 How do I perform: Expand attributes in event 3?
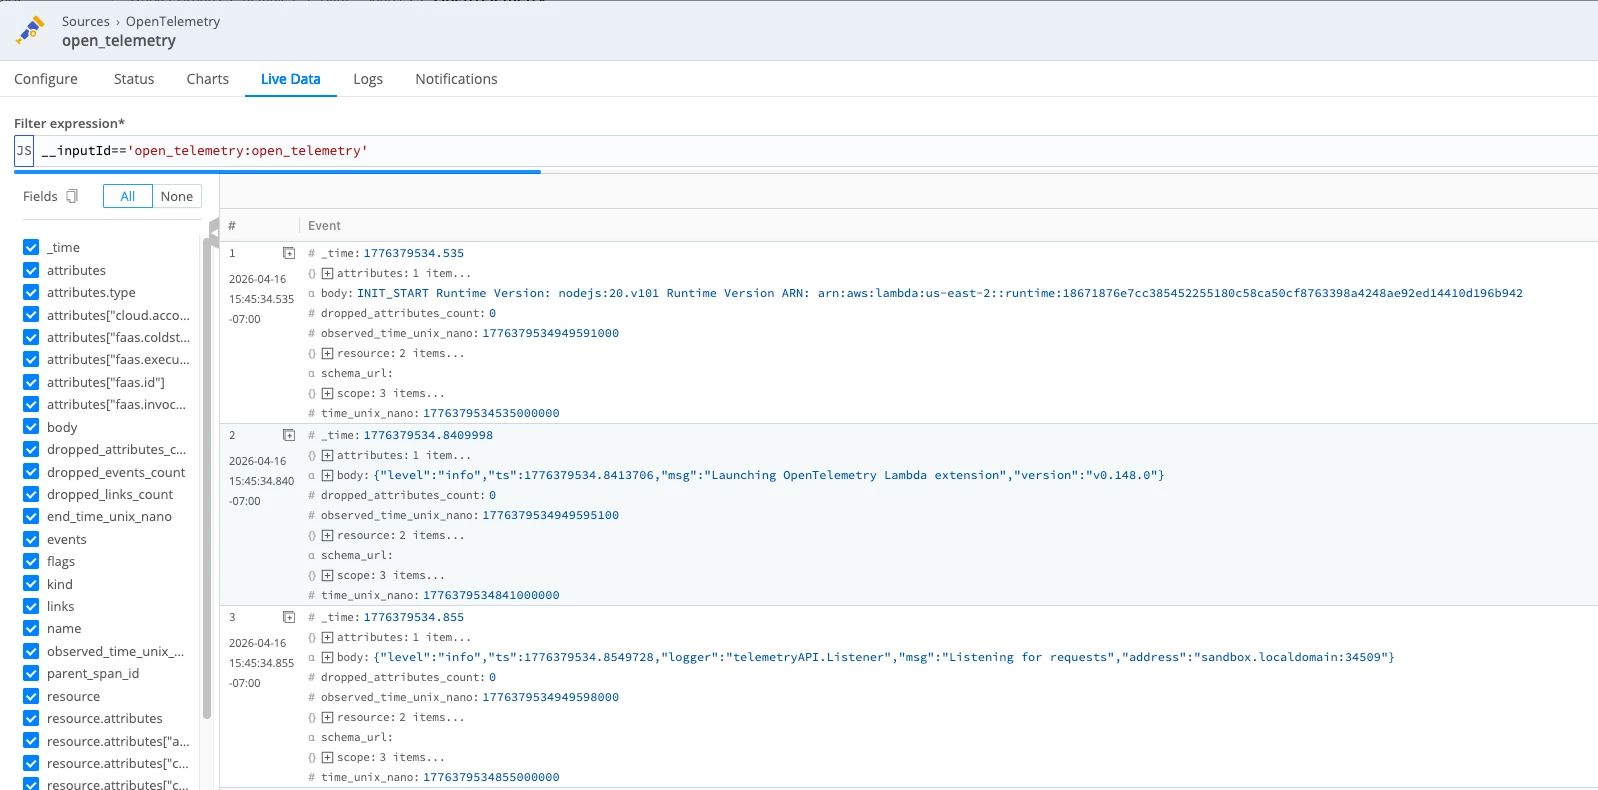[327, 637]
